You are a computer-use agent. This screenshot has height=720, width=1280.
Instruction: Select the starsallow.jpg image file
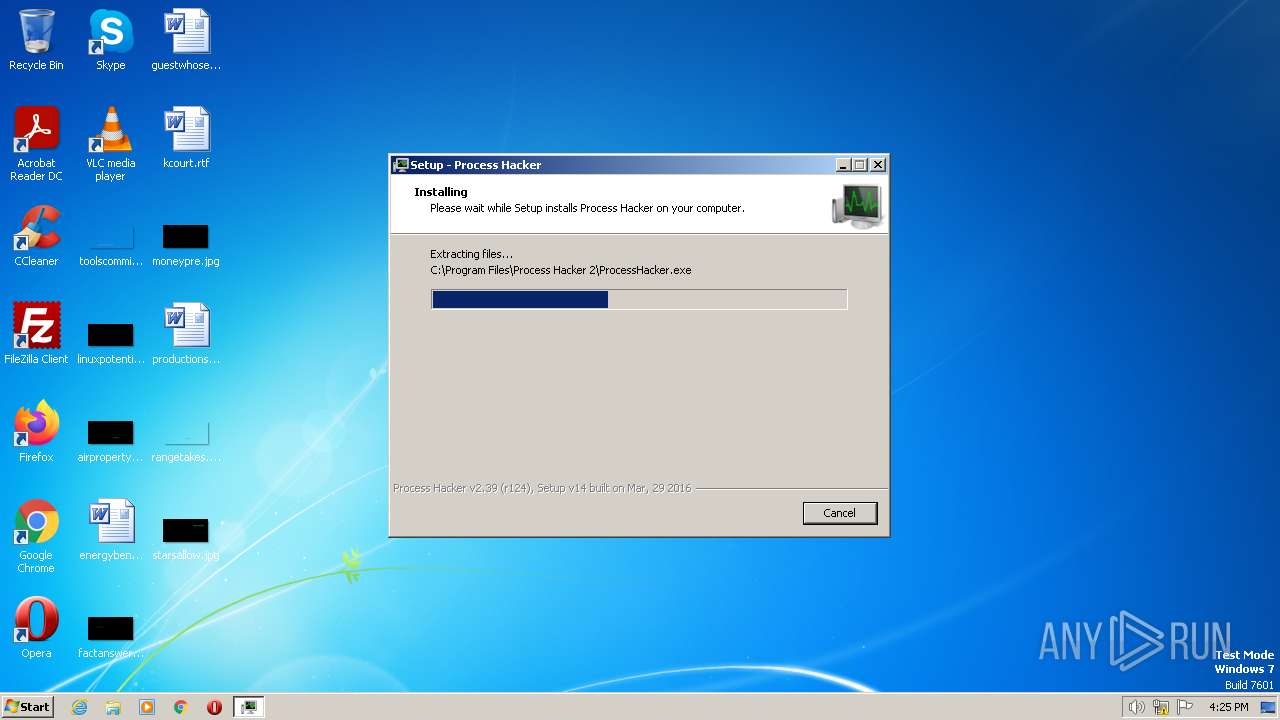186,540
